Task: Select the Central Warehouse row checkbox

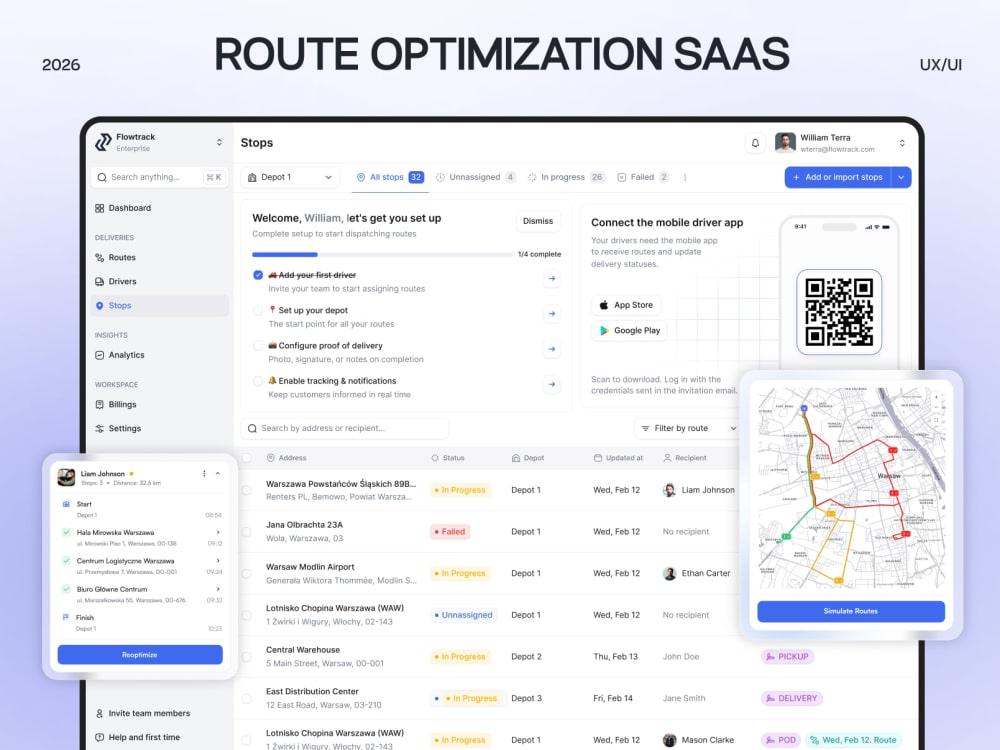Action: pos(247,657)
